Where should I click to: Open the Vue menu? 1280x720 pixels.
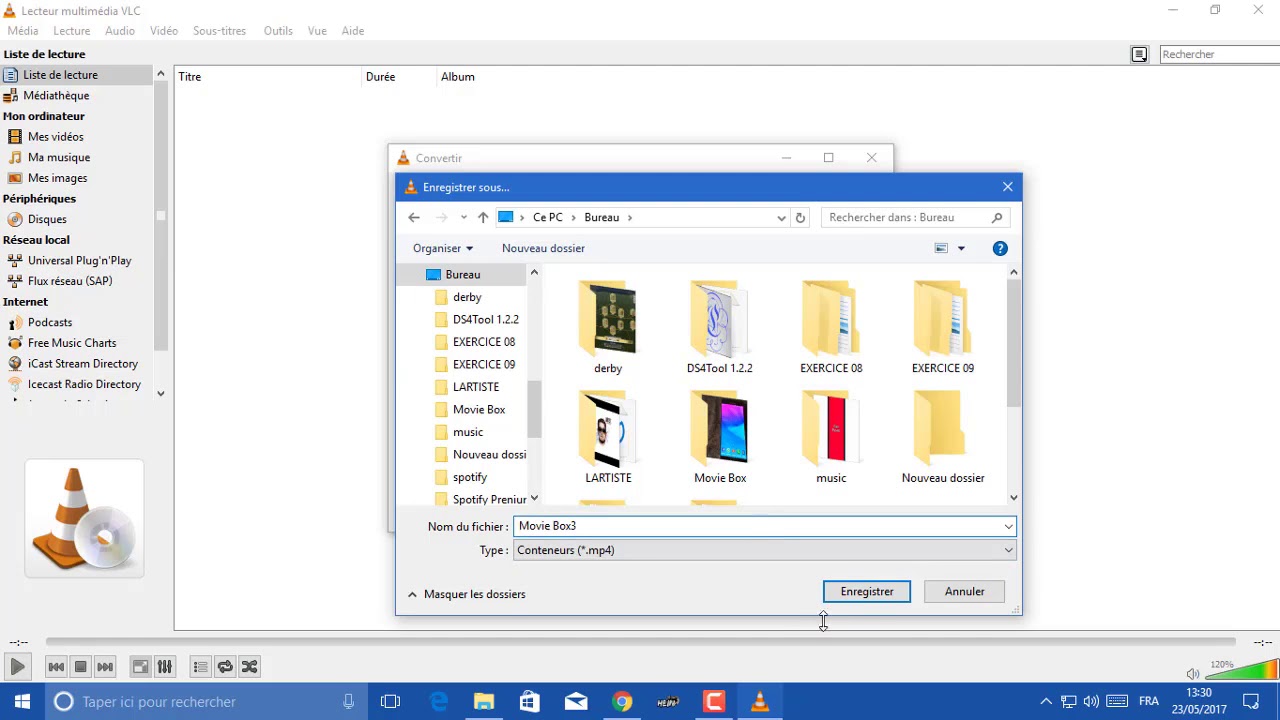(317, 31)
